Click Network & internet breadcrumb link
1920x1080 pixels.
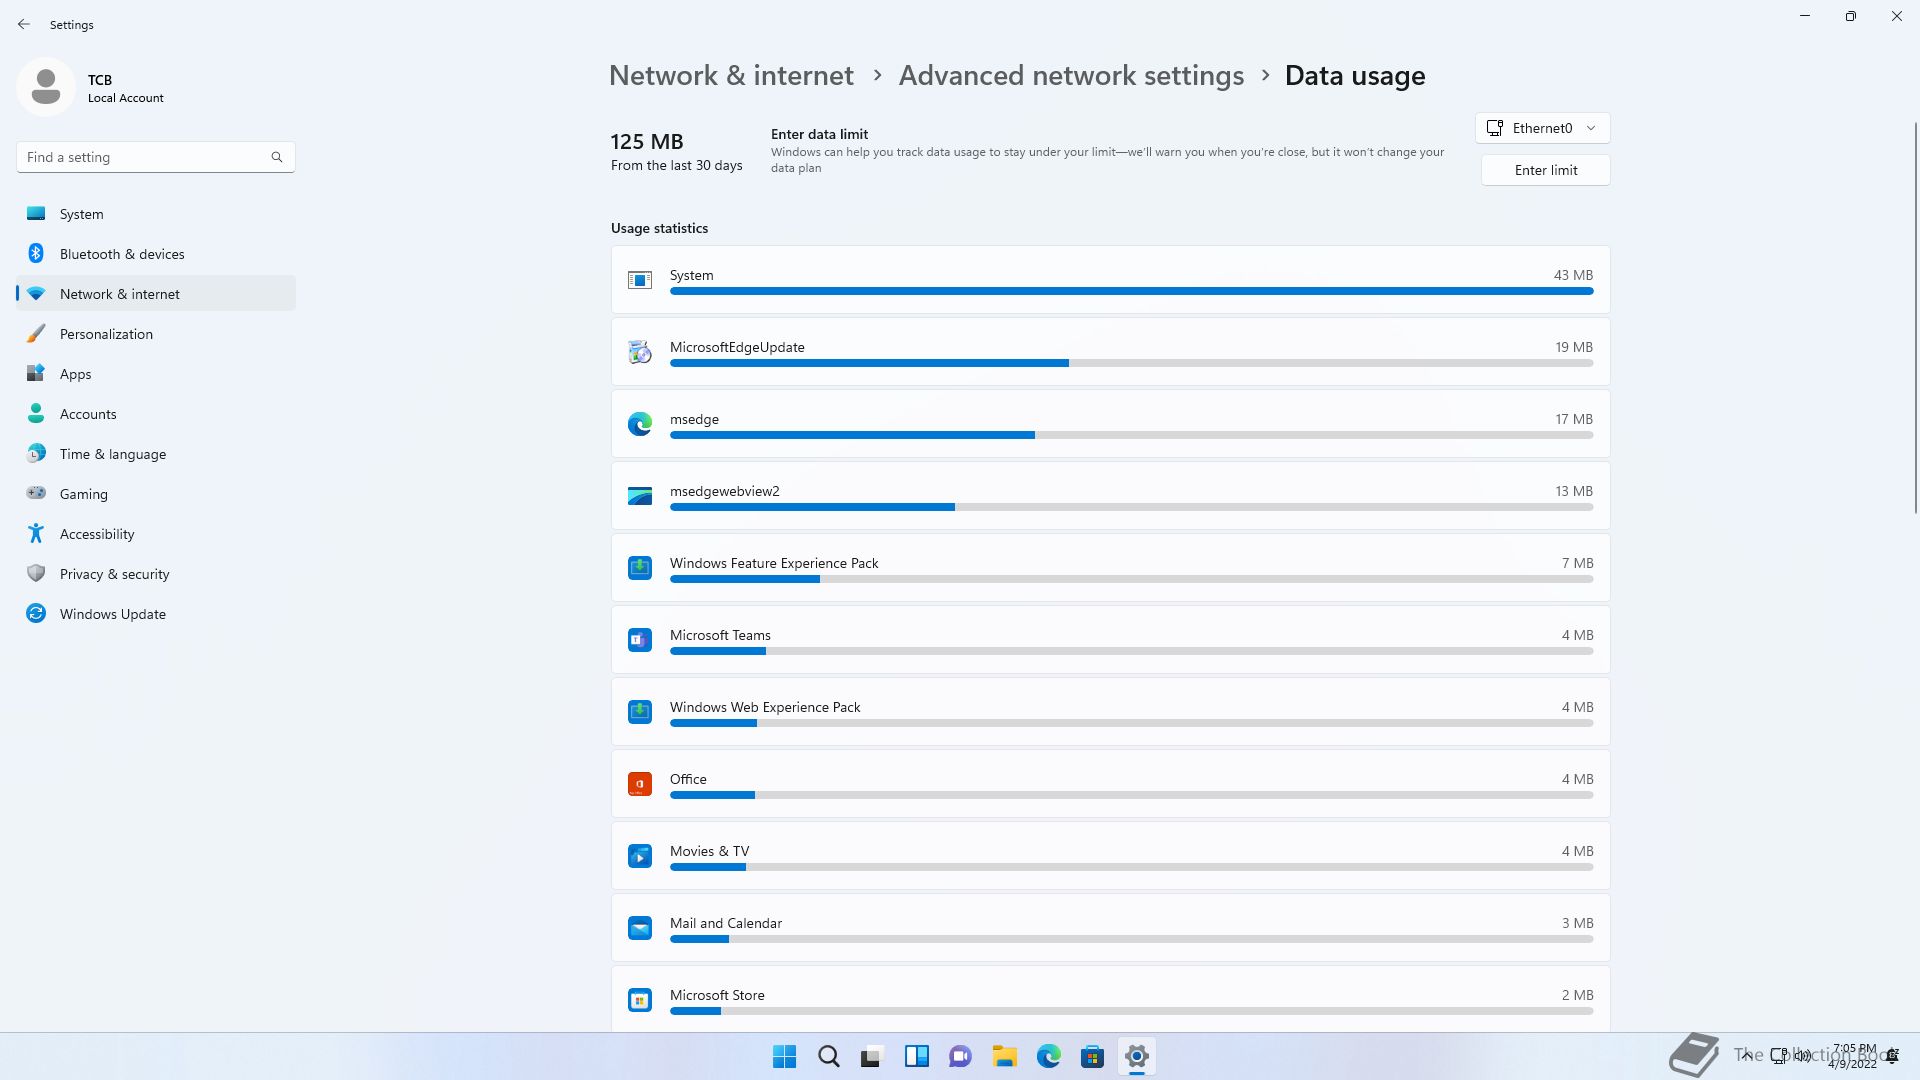[x=731, y=76]
